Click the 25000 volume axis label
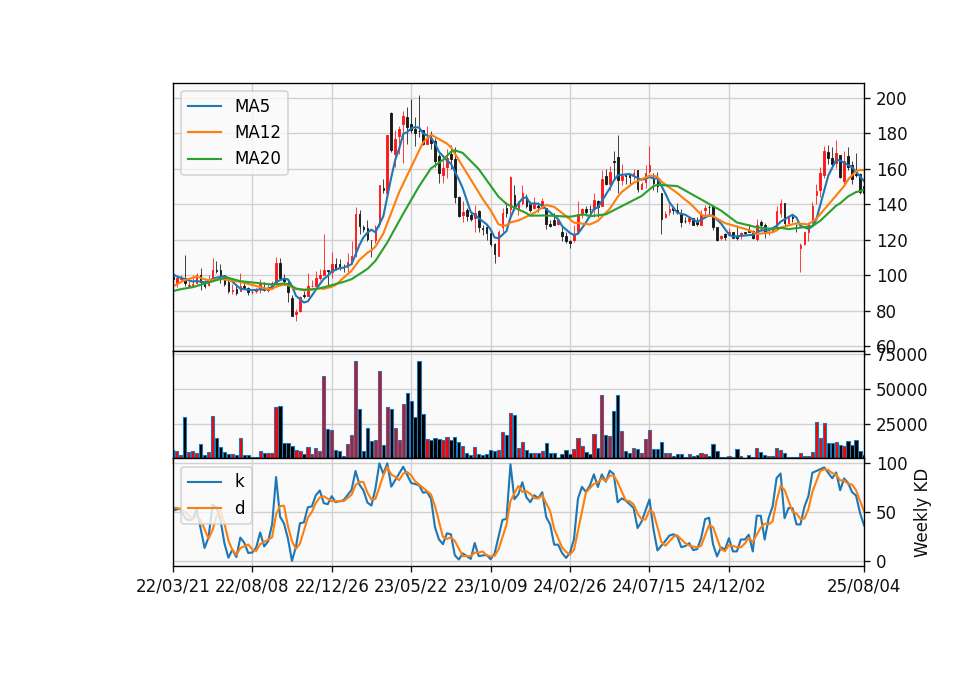The image size is (960, 690). tap(901, 424)
